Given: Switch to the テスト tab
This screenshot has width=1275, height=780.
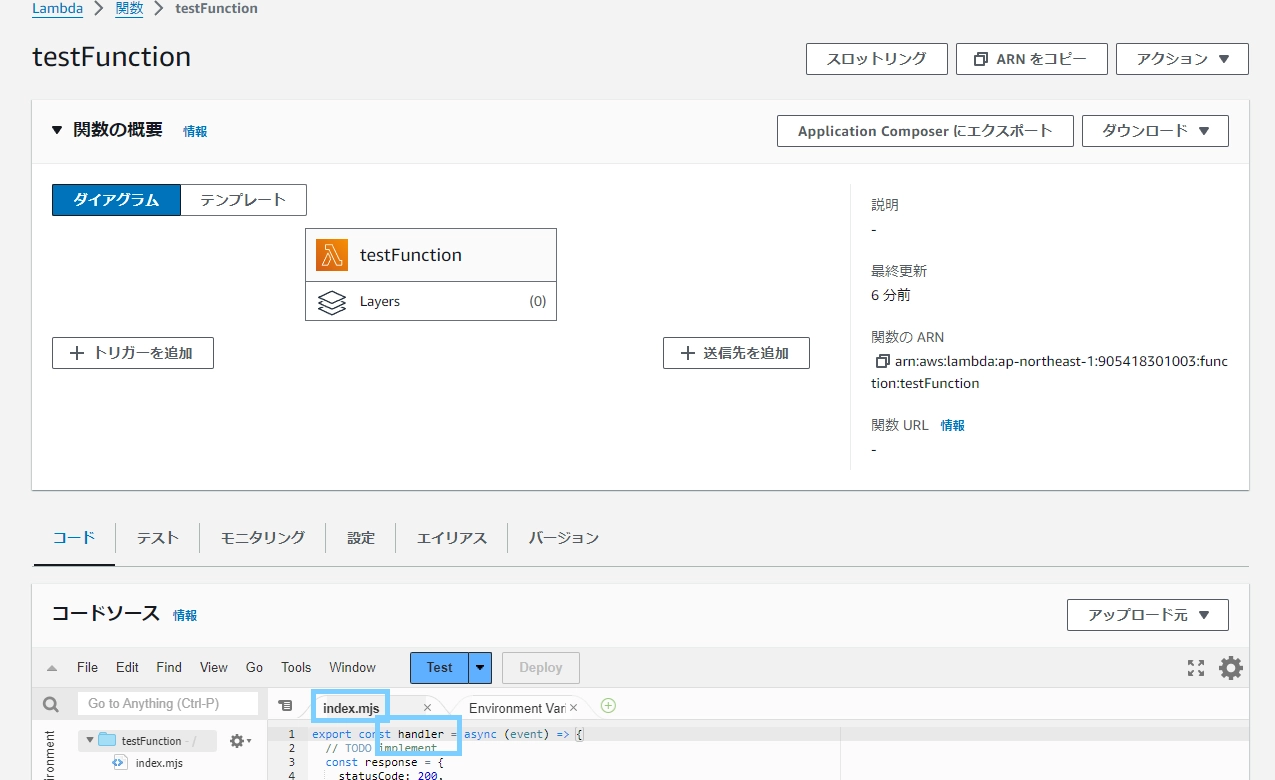Looking at the screenshot, I should (x=158, y=538).
